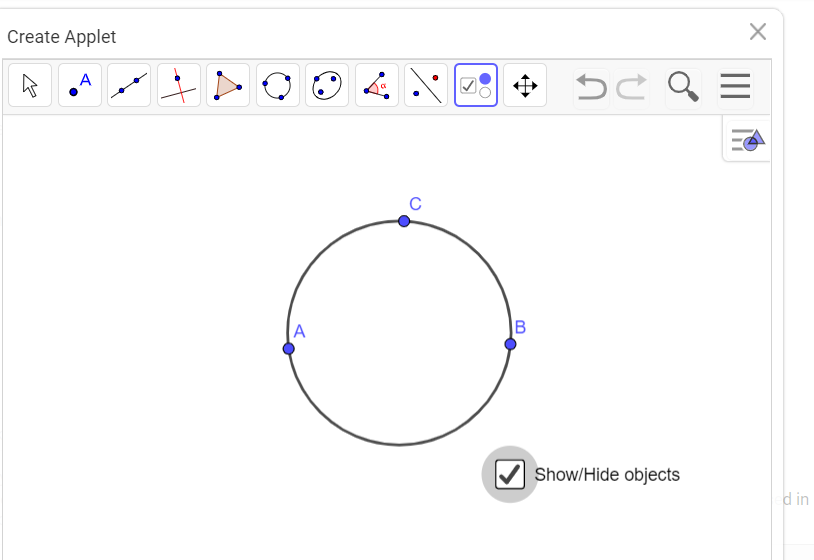Viewport: 814px width, 560px height.
Task: Select the Move arrow tool
Action: click(x=30, y=85)
